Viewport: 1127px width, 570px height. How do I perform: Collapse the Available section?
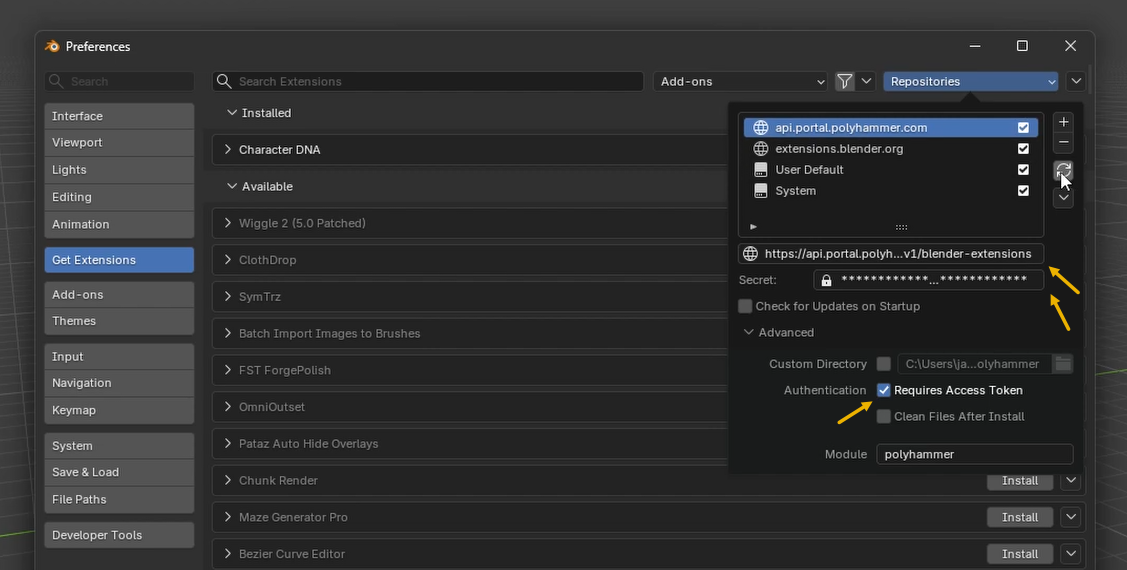(x=231, y=186)
